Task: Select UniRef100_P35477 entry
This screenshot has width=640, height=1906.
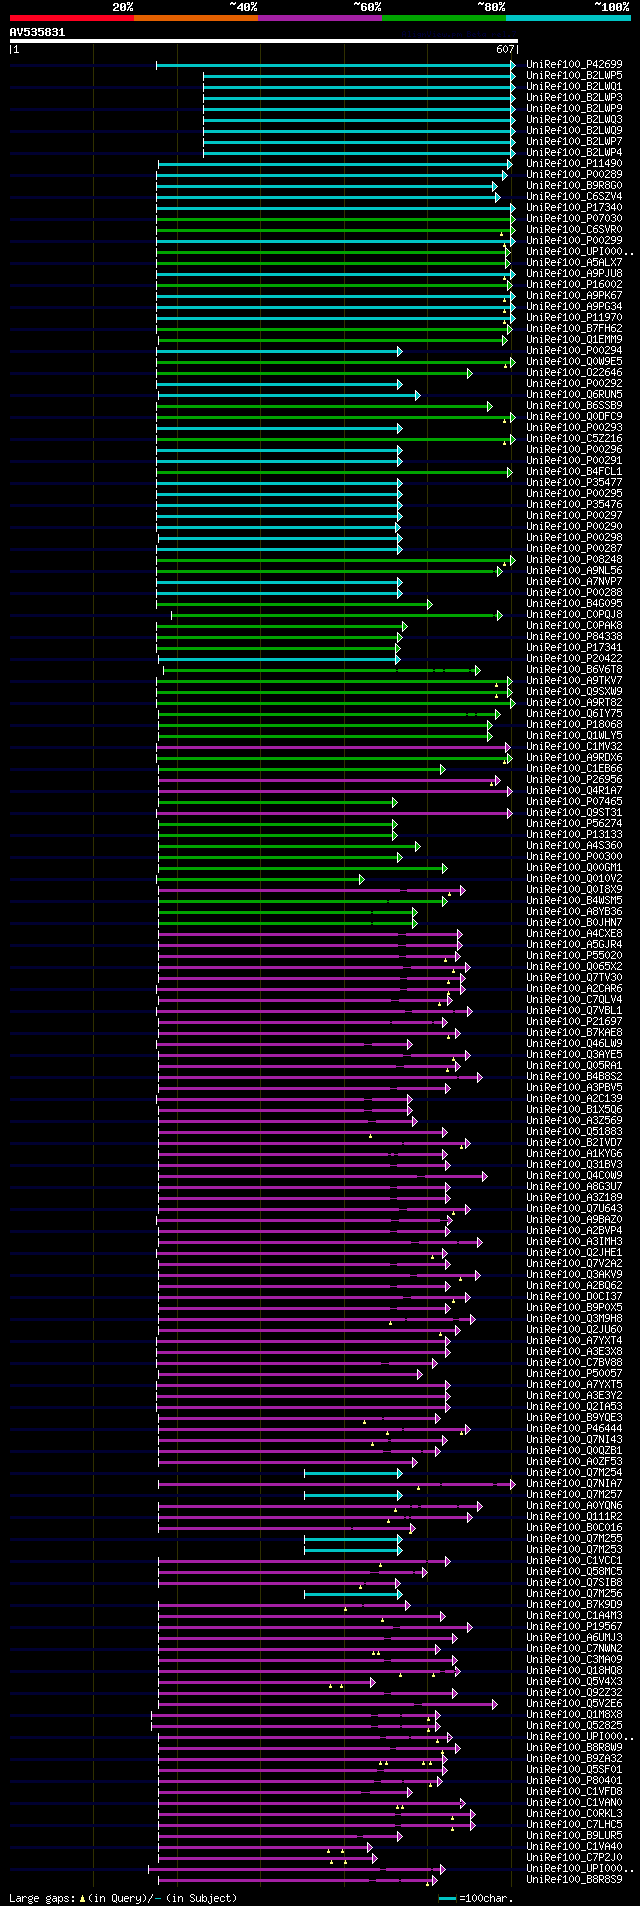Action: [574, 482]
